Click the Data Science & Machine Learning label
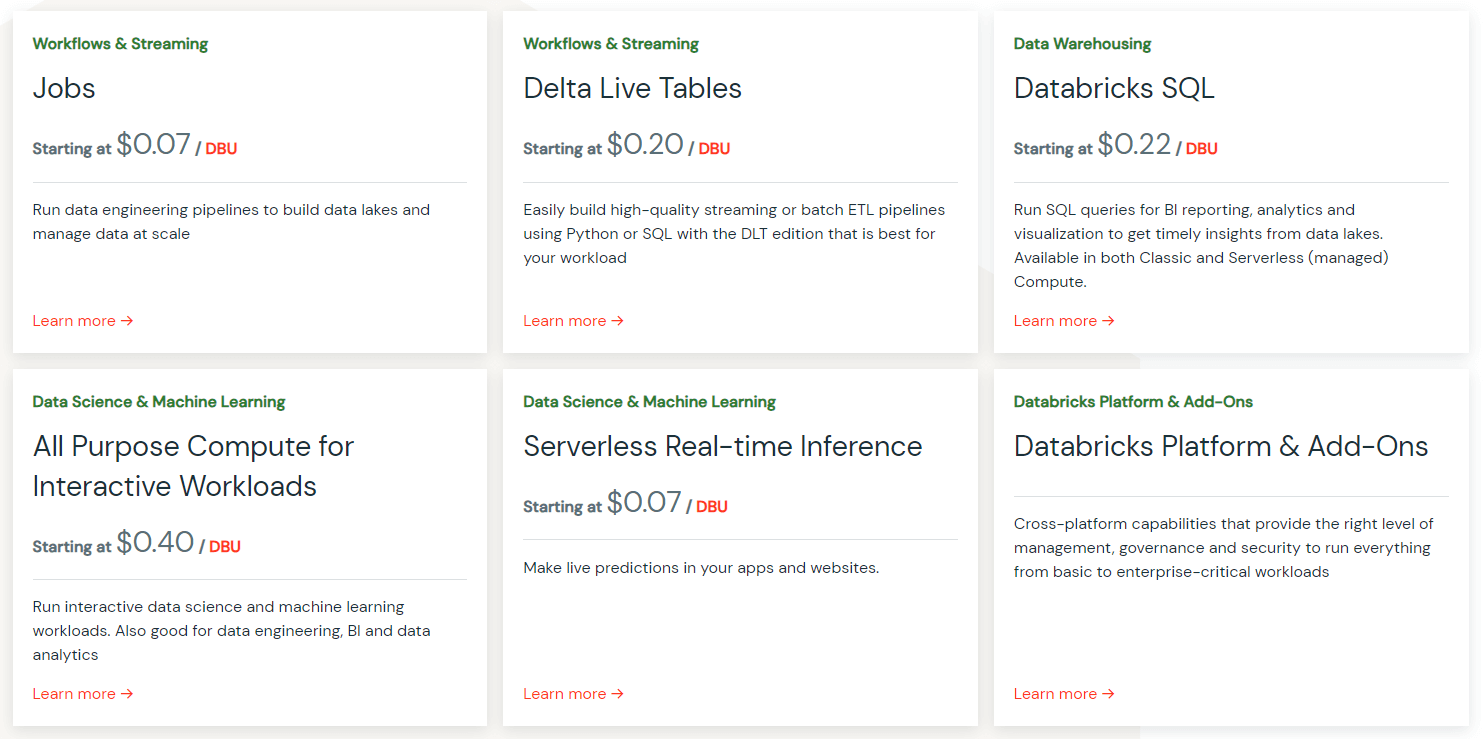 click(x=159, y=401)
